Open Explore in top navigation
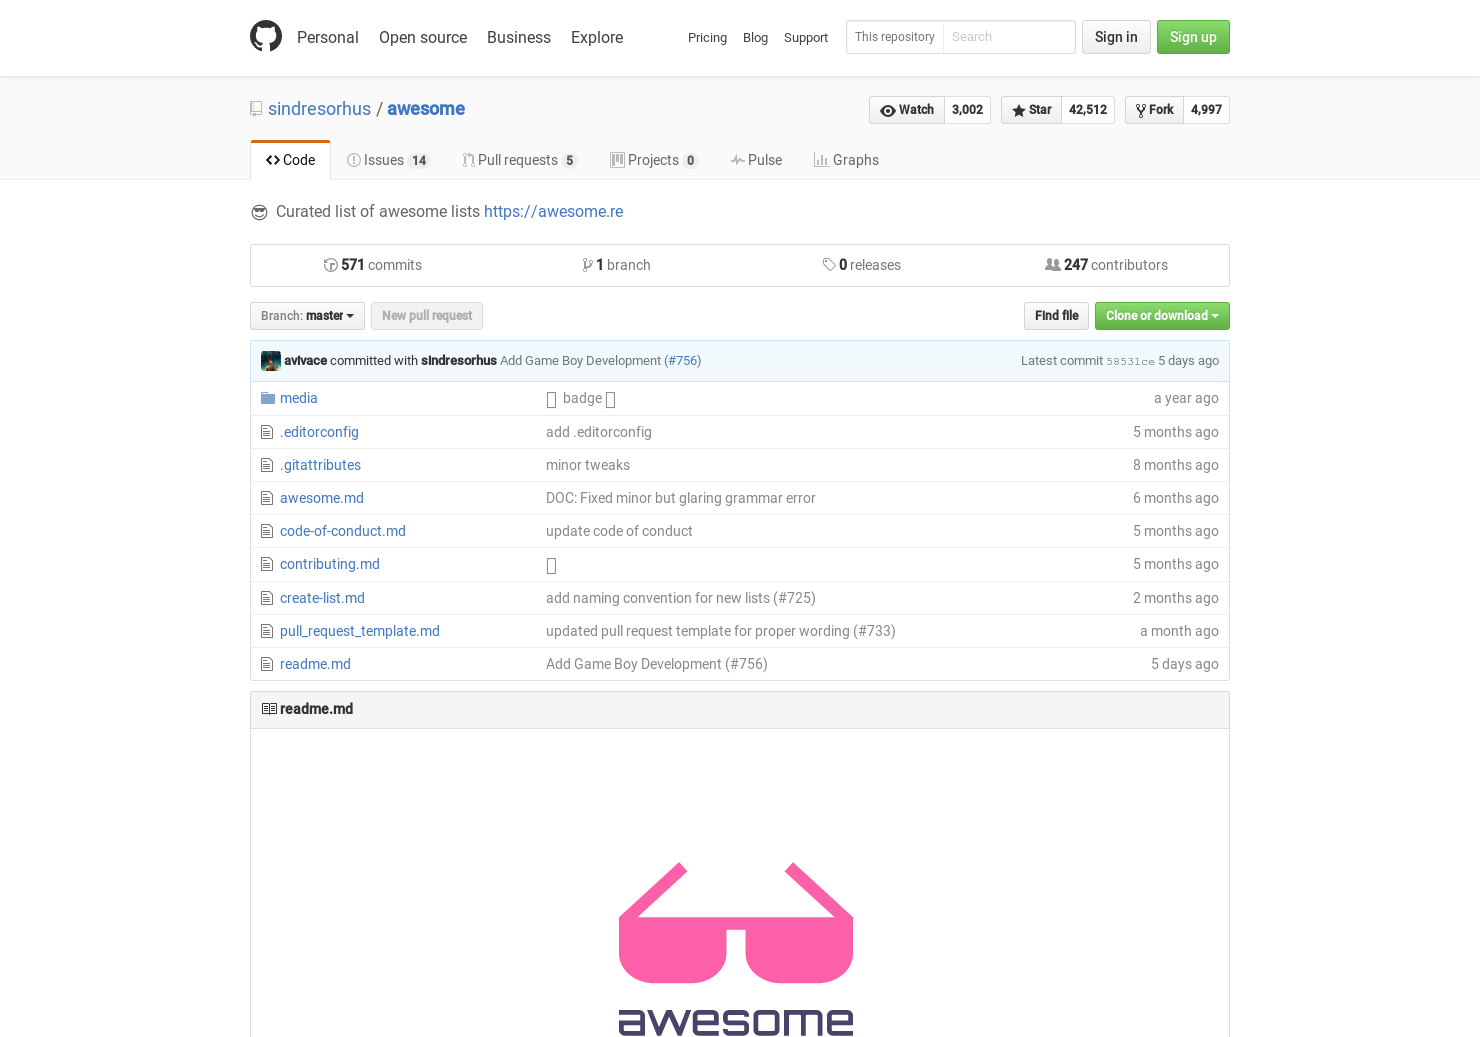 pos(597,37)
